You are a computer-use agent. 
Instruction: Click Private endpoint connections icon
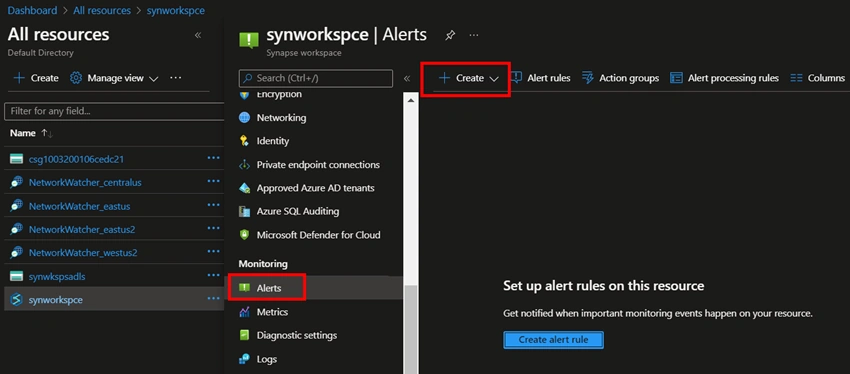pos(244,164)
